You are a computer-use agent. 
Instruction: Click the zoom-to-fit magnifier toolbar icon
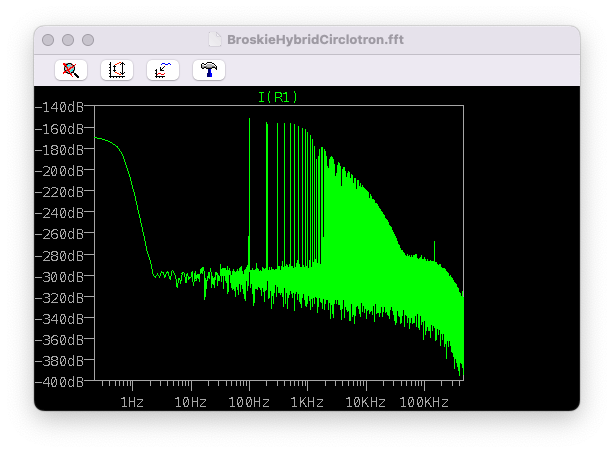[x=71, y=70]
